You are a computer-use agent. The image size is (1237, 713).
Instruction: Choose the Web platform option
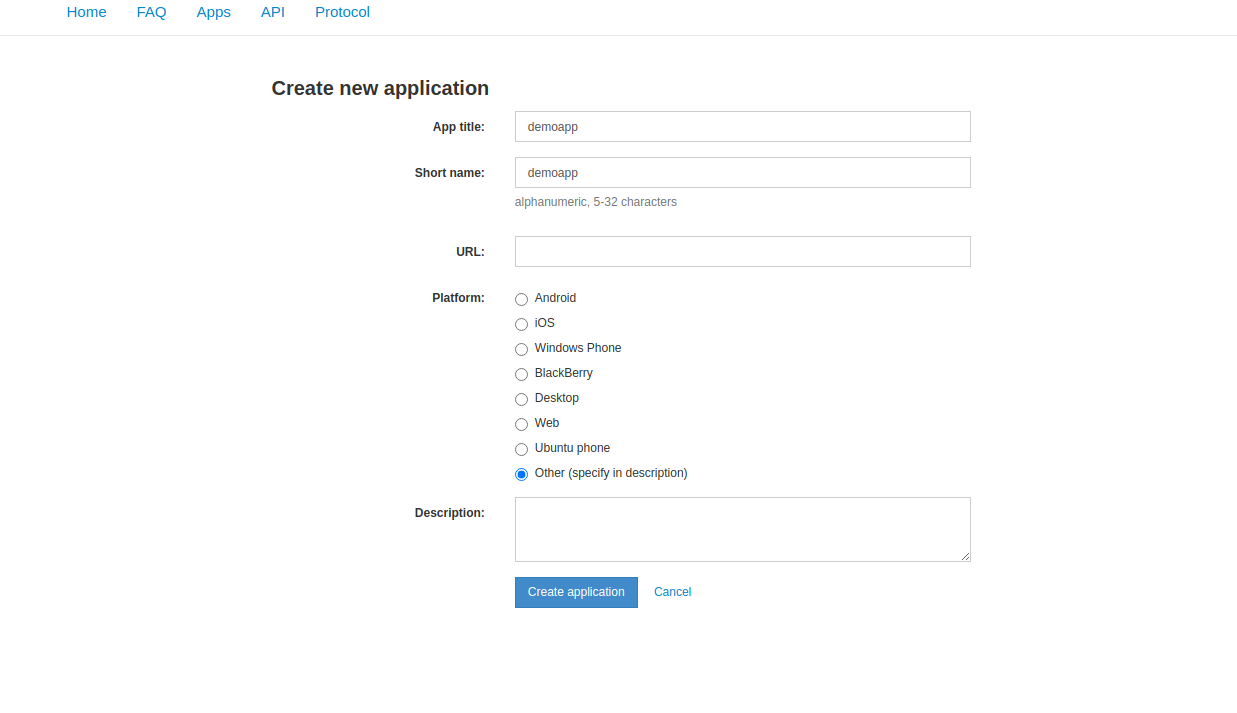[x=521, y=424]
